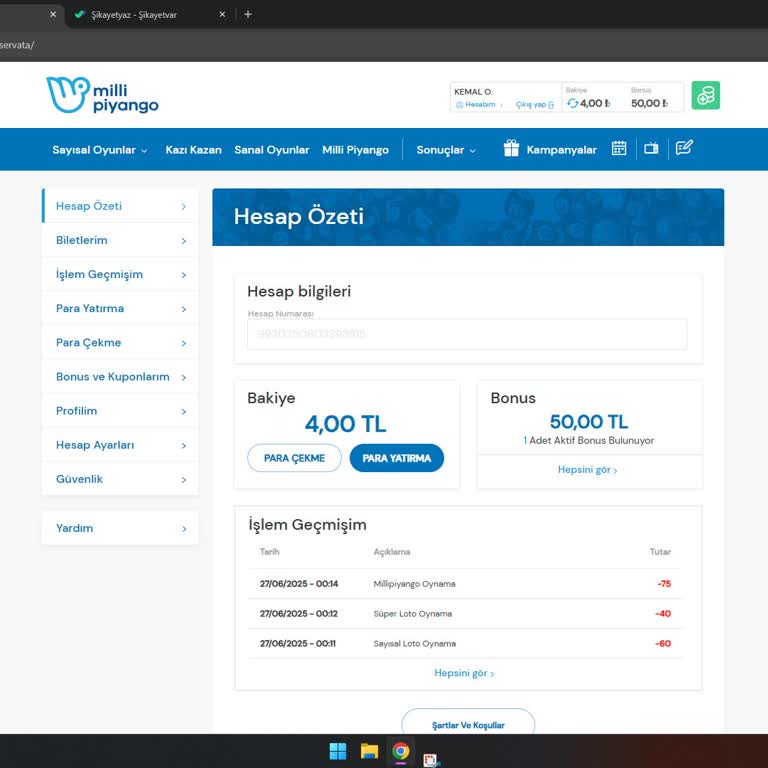Screen dimensions: 768x768
Task: Open the Hesabım account dropdown
Action: [x=480, y=104]
